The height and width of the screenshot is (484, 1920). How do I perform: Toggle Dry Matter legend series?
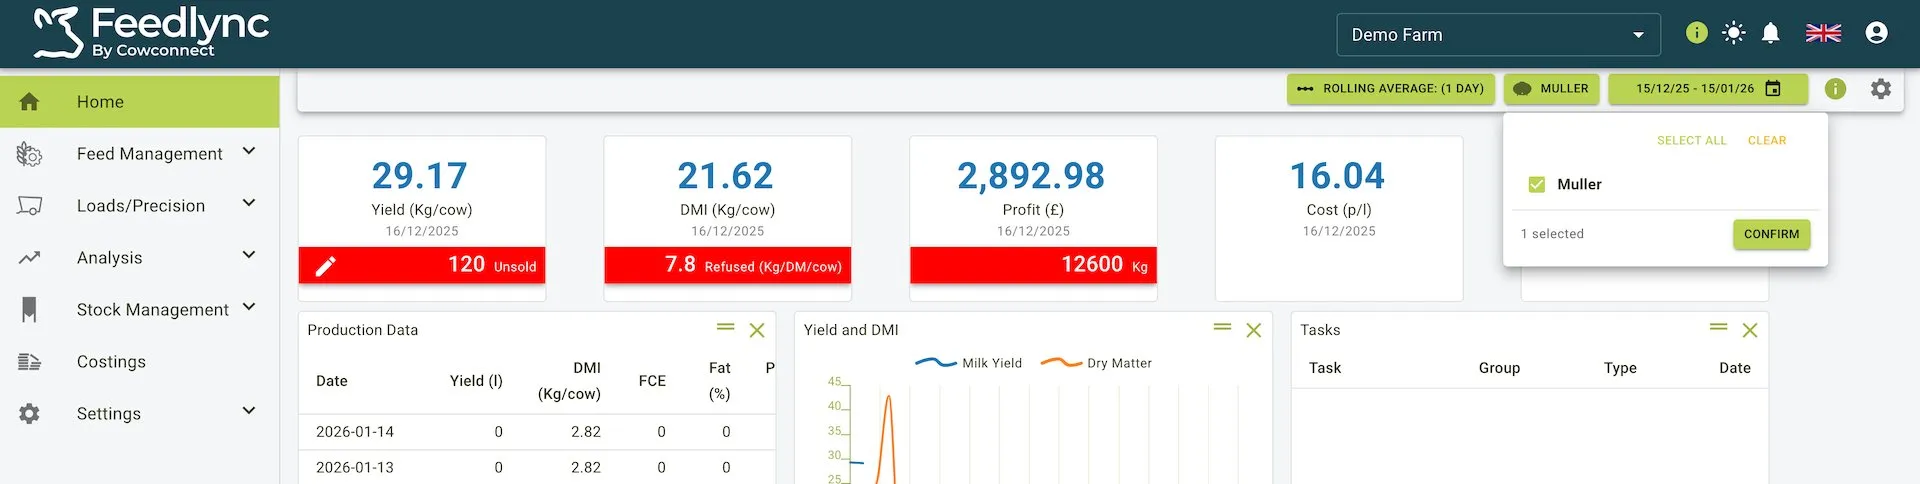[x=1096, y=363]
